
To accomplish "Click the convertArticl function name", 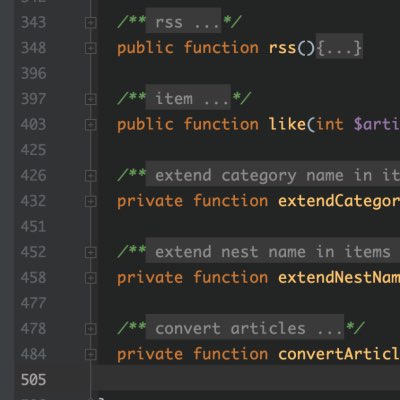I will pyautogui.click(x=339, y=354).
